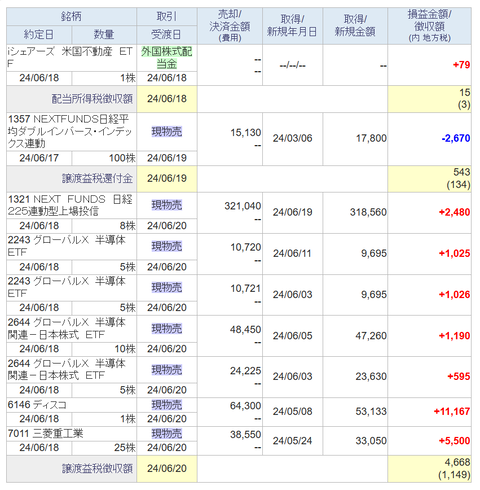Image resolution: width=480 pixels, height=490 pixels.
Task: Click the 譲渡益税徴収額 row label
Action: click(x=97, y=469)
